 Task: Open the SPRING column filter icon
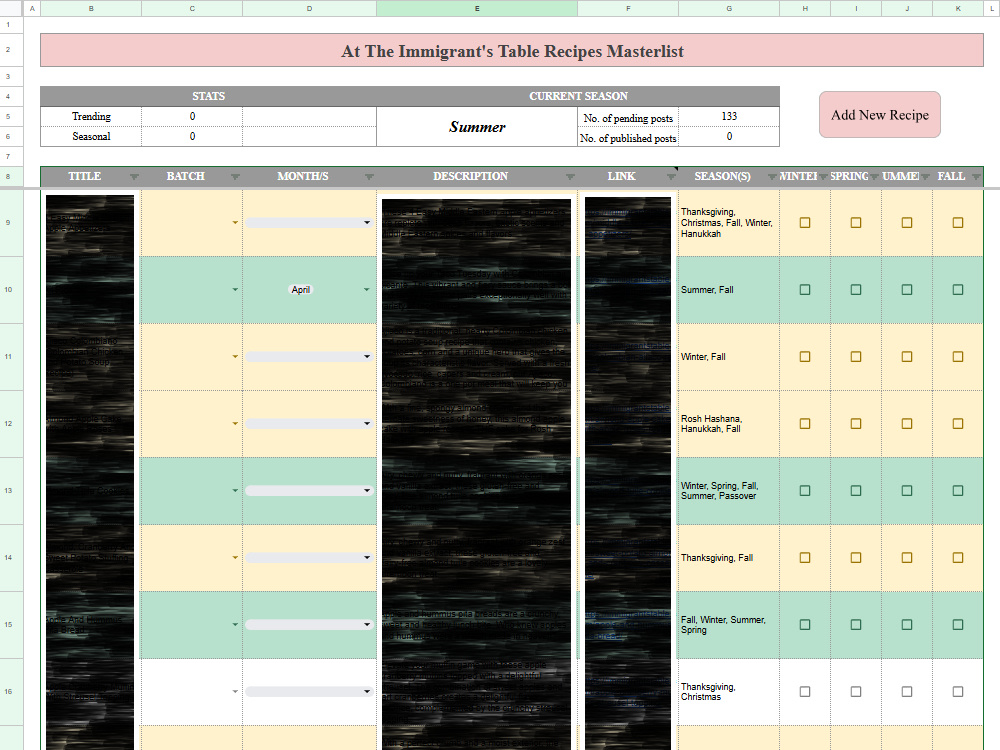point(874,177)
